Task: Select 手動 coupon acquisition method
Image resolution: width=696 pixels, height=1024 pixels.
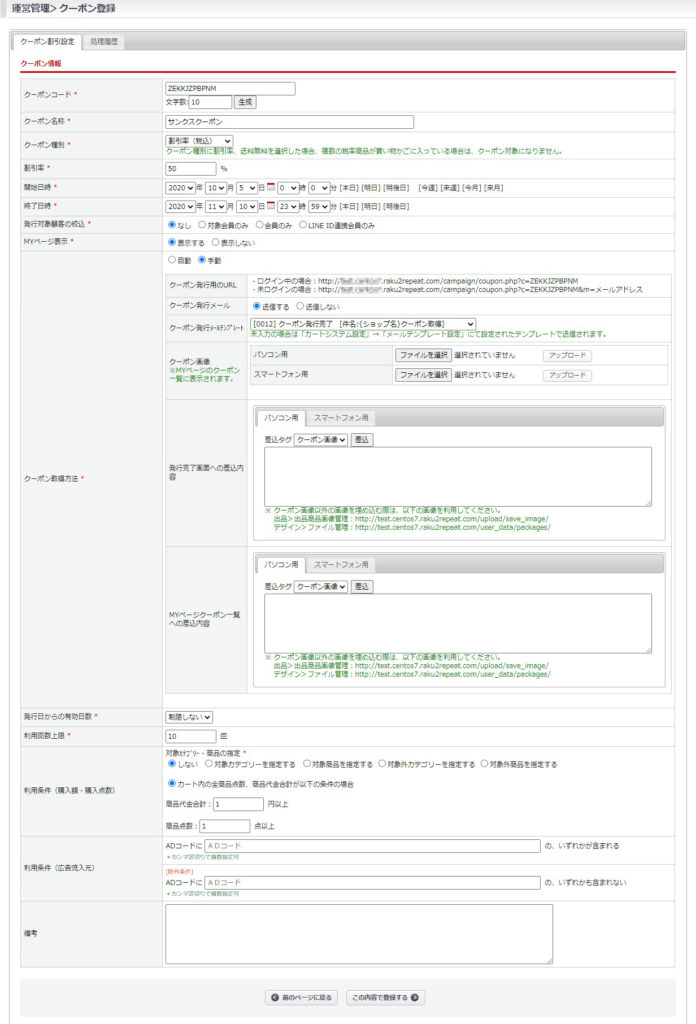Action: point(202,260)
